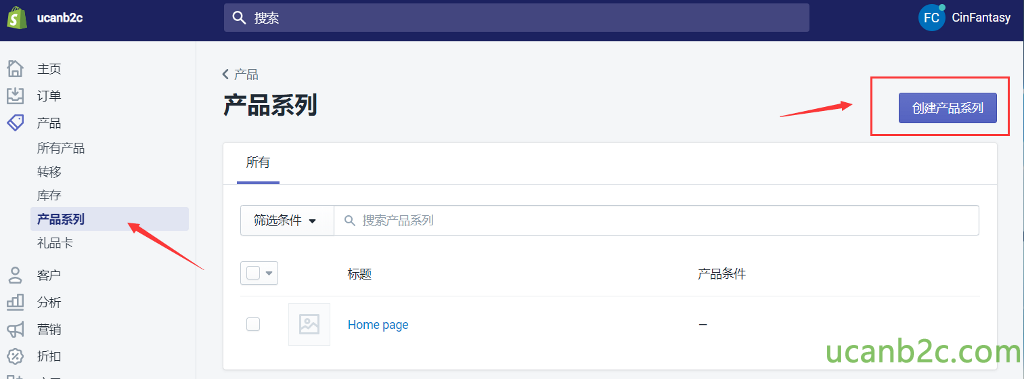Screen dimensions: 1024x379
Task: Tick the Home page row checkbox
Action: click(253, 324)
